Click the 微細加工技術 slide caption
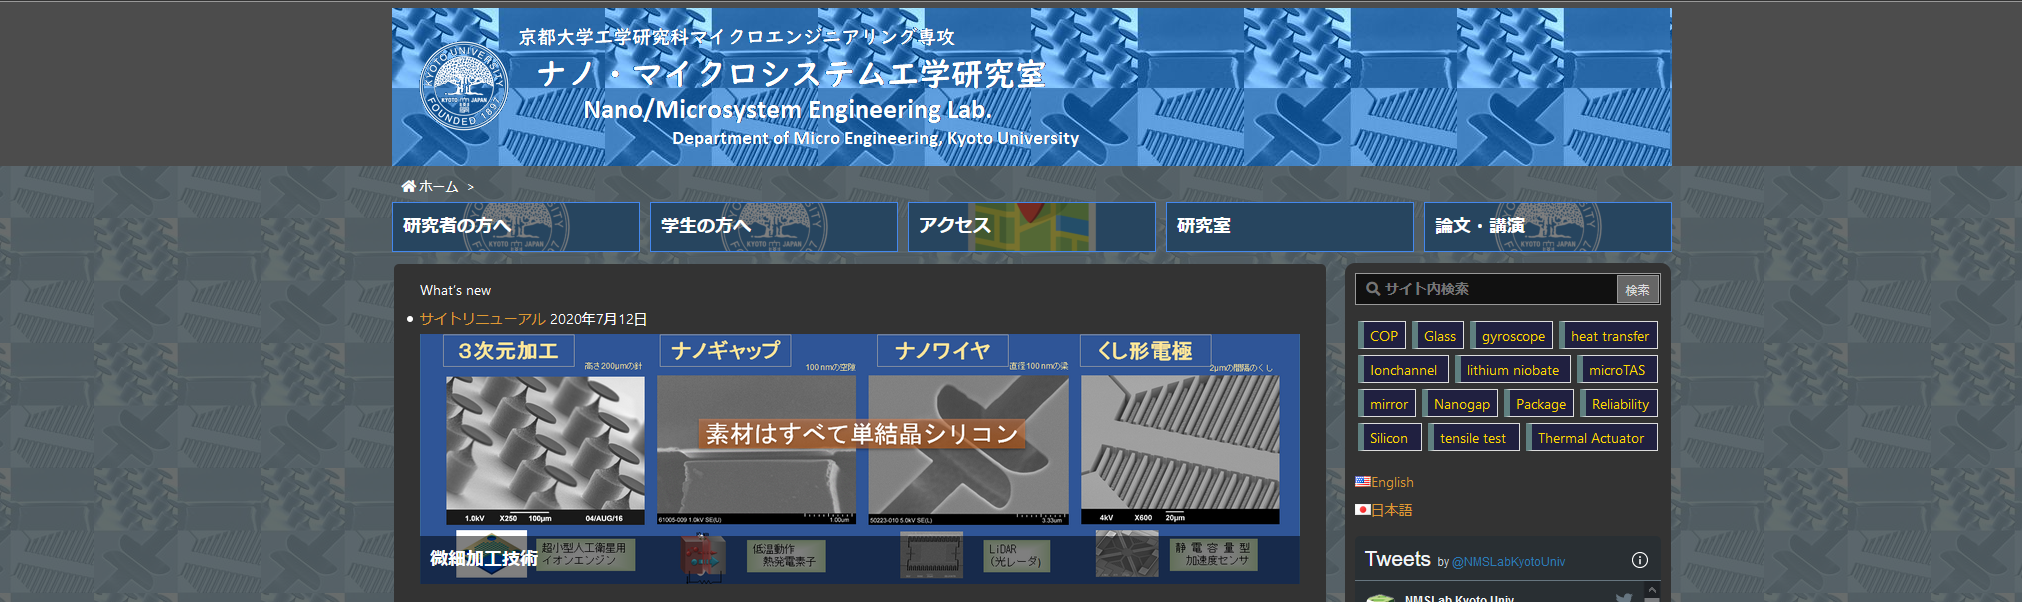Image resolution: width=2022 pixels, height=602 pixels. point(484,558)
